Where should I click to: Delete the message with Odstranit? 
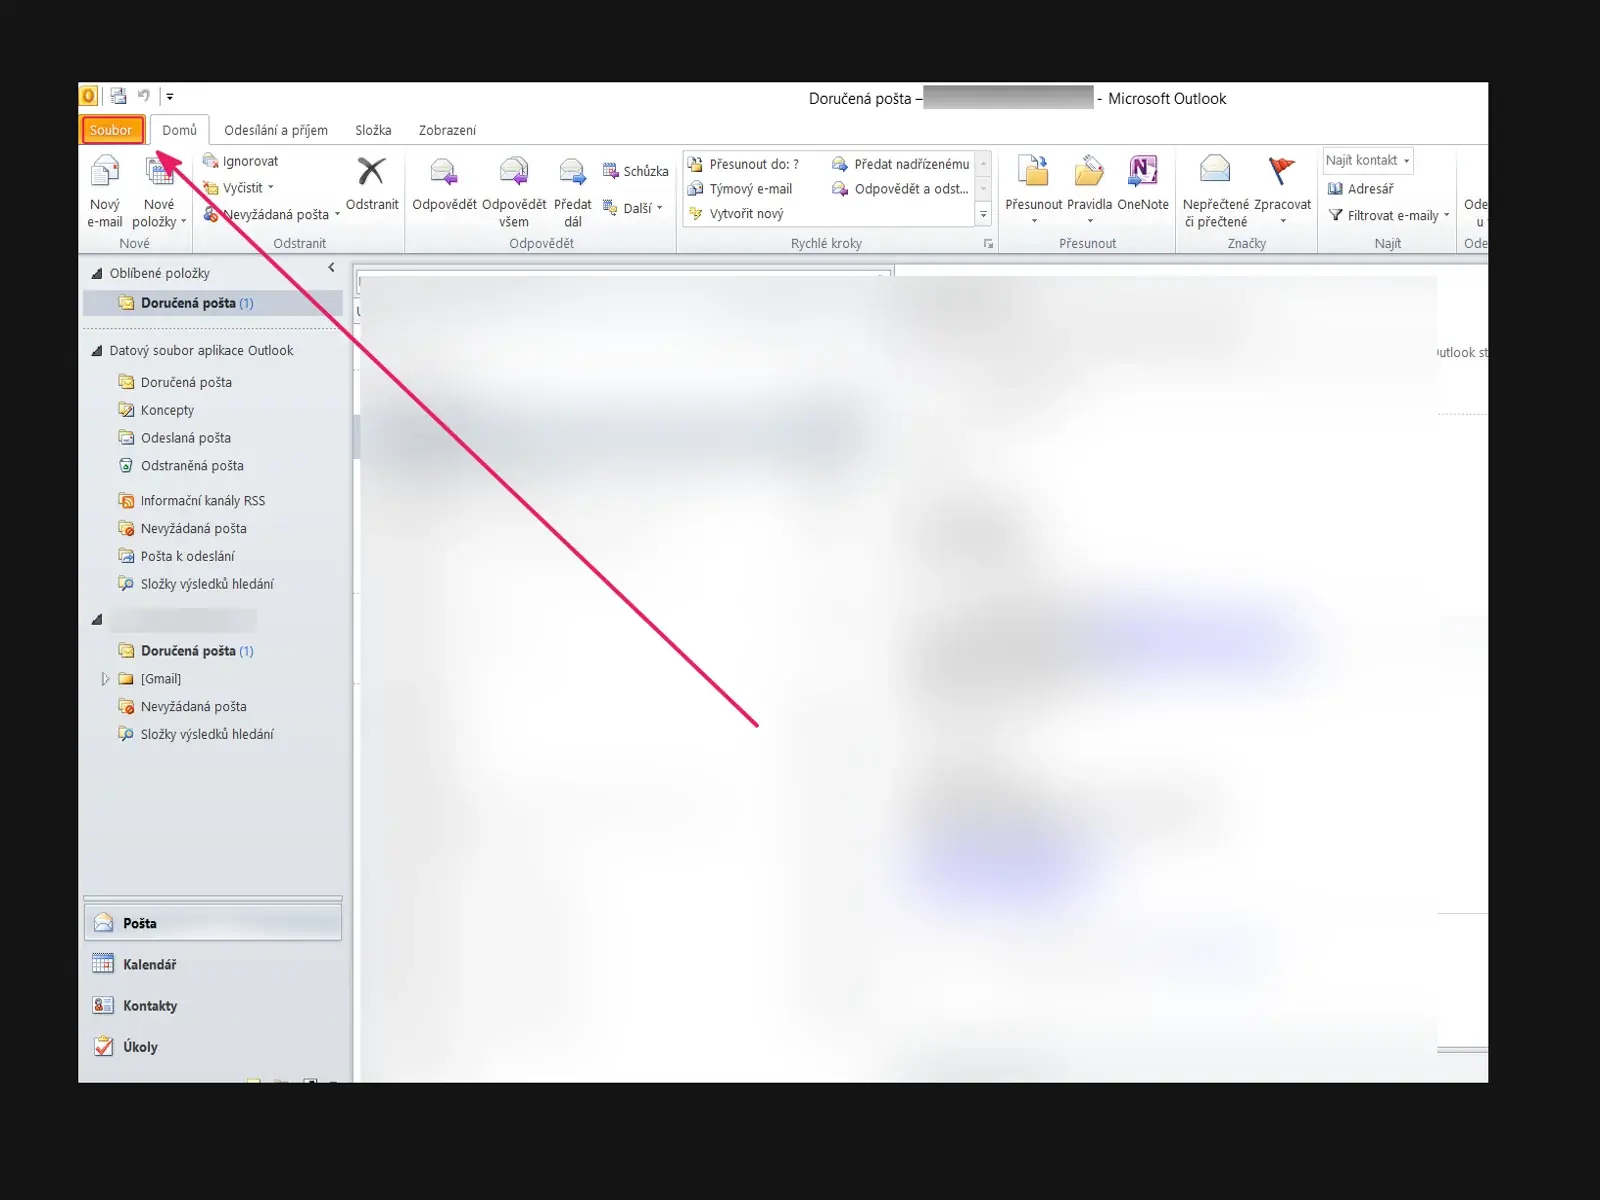372,184
